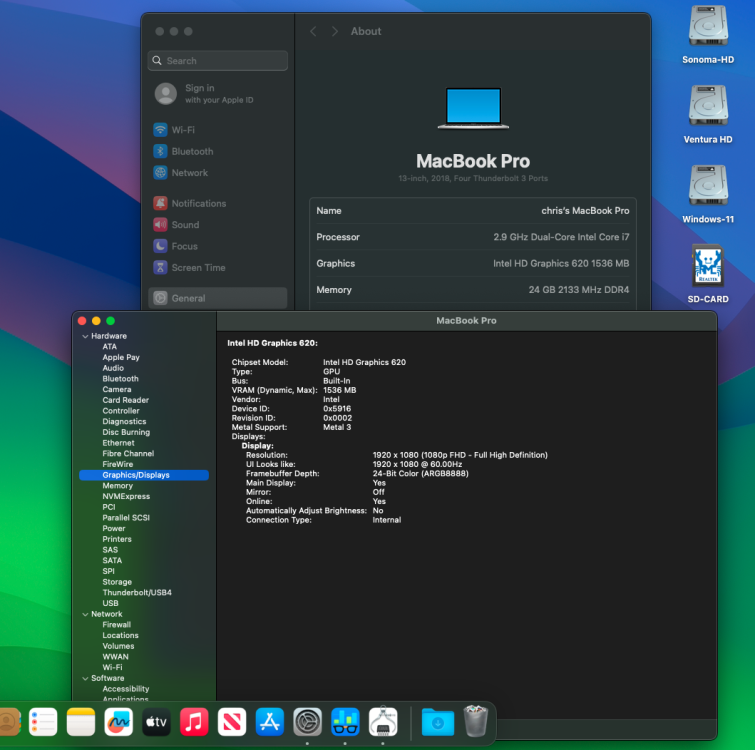Select Thunderbolt/USB4 in Hardware list
Image resolution: width=755 pixels, height=750 pixels.
coord(137,593)
